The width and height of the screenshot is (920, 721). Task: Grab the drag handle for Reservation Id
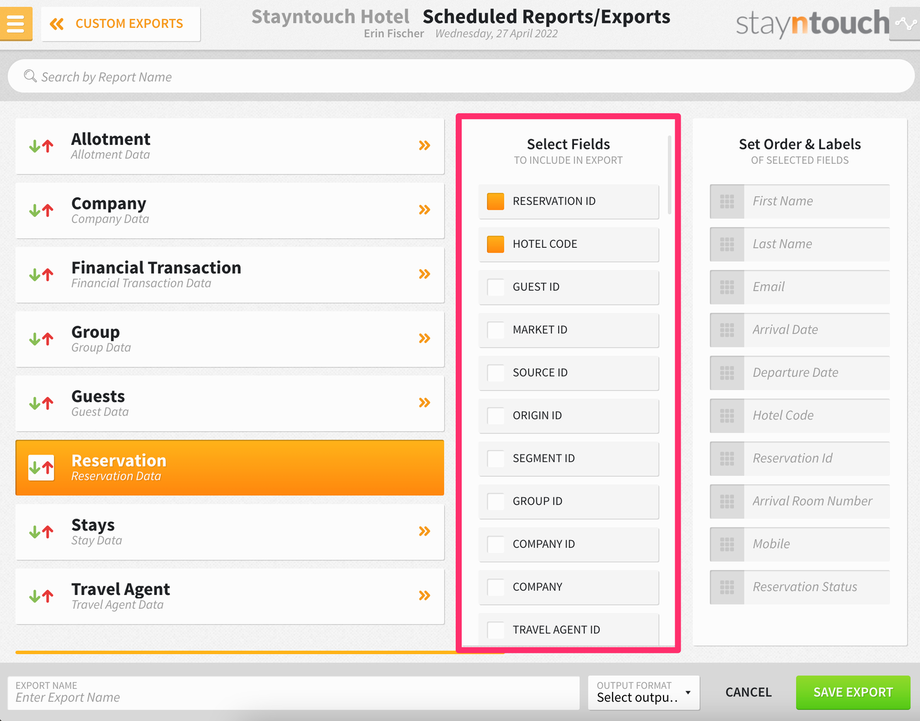[x=727, y=458]
